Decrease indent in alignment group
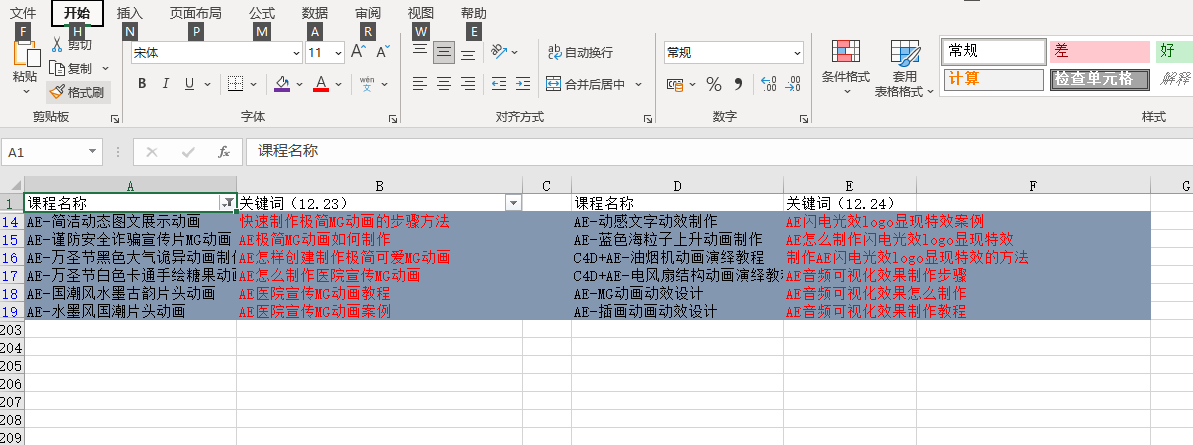Image resolution: width=1193 pixels, height=445 pixels. 498,84
